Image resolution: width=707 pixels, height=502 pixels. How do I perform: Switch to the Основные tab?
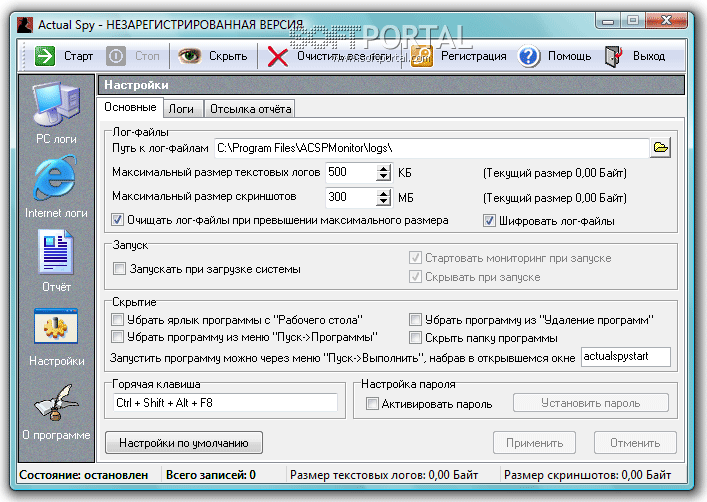[x=130, y=107]
